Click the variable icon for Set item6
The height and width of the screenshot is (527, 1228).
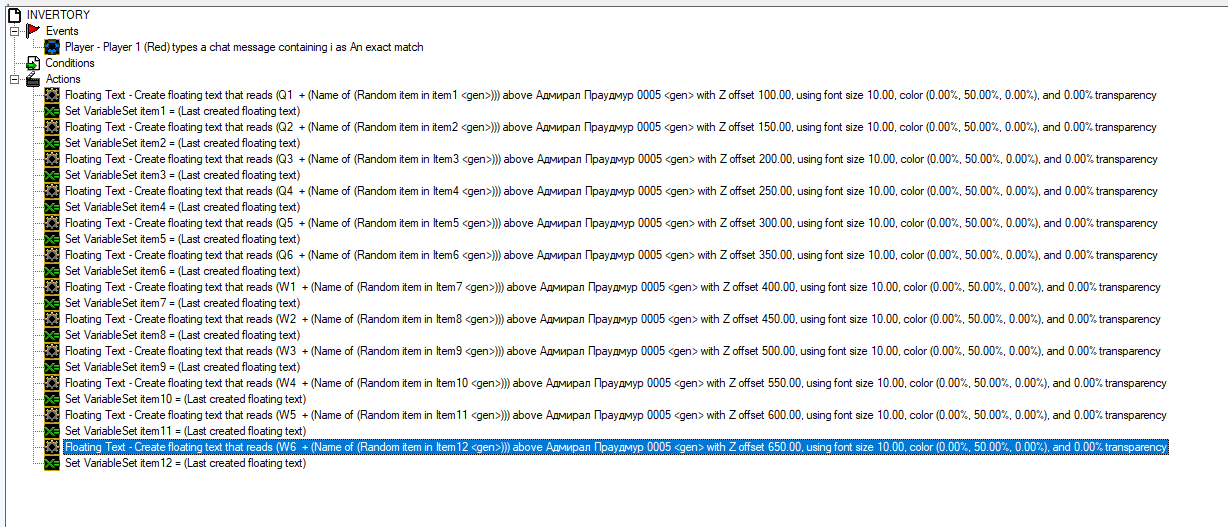click(52, 271)
